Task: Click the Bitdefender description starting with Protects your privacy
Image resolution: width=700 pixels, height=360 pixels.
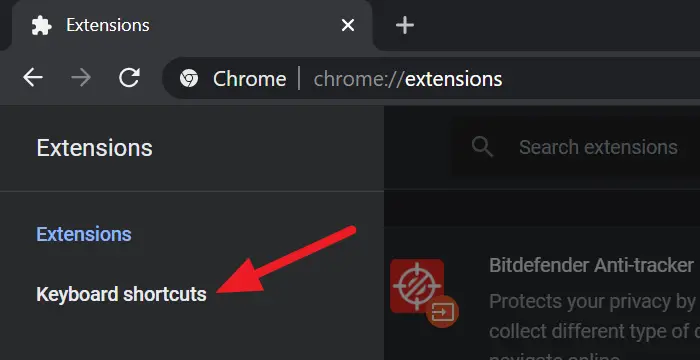Action: click(x=595, y=317)
